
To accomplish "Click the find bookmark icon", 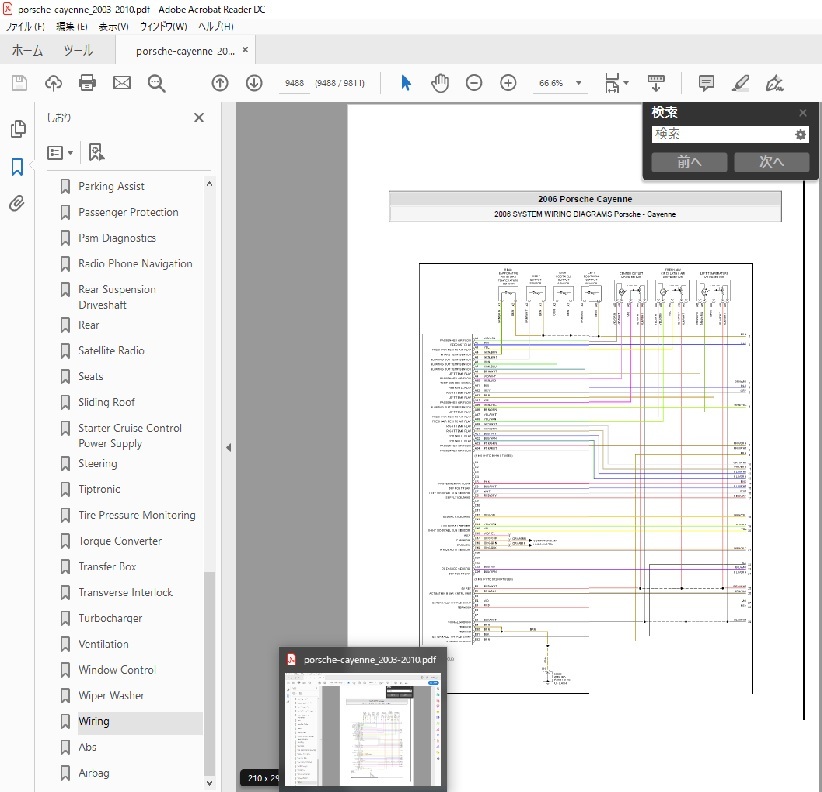I will tap(96, 153).
